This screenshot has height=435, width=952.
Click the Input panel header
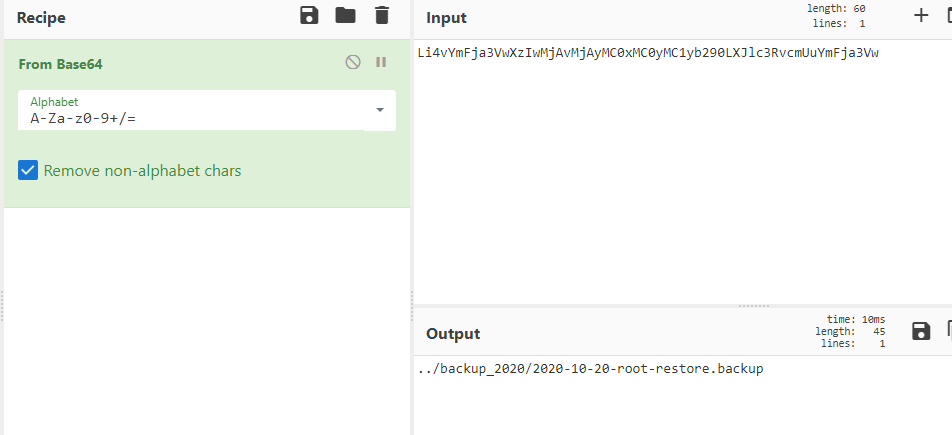tap(446, 18)
